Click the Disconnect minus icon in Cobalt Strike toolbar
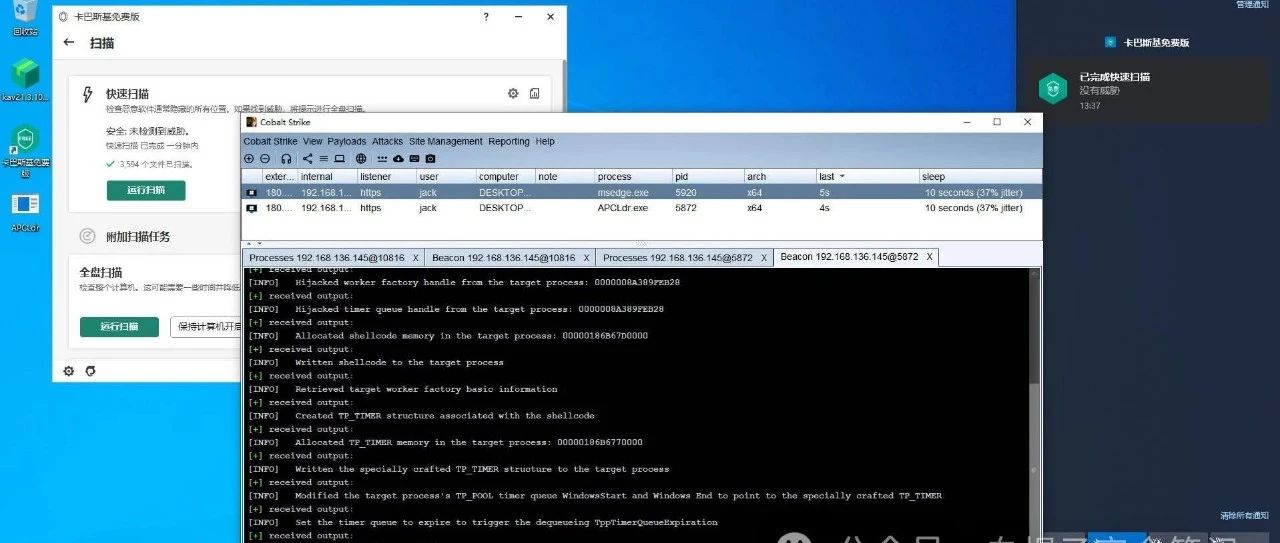The image size is (1280, 543). point(265,159)
